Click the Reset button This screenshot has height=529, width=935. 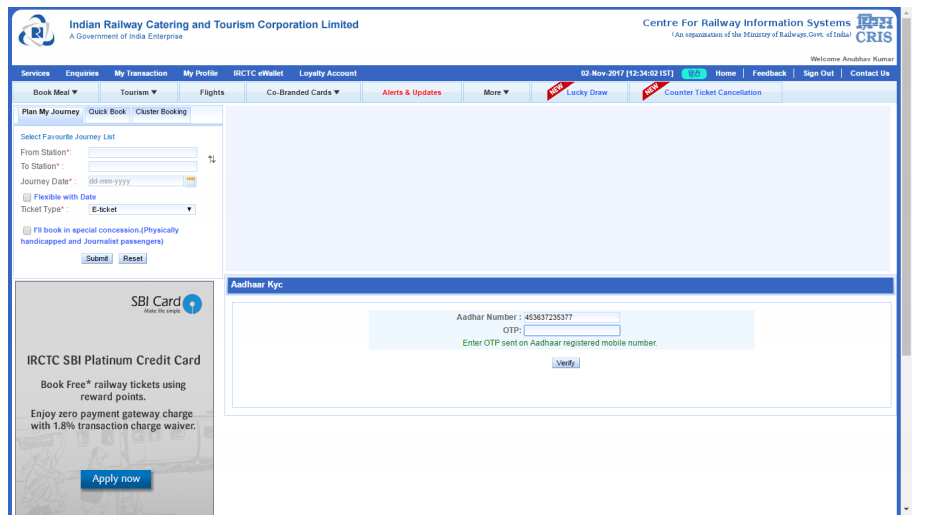(x=132, y=259)
